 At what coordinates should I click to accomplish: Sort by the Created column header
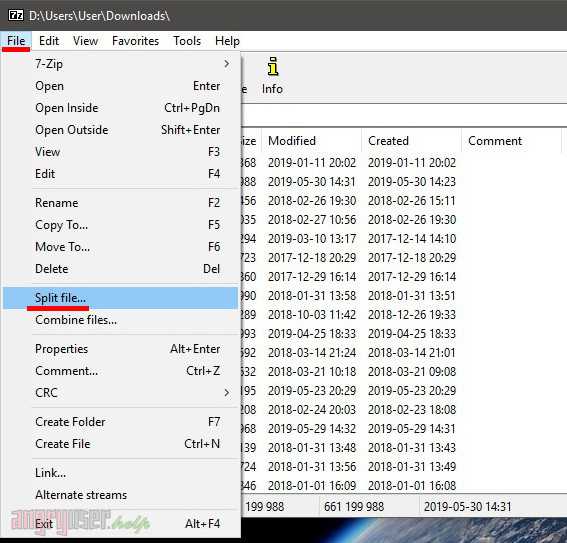pyautogui.click(x=412, y=141)
